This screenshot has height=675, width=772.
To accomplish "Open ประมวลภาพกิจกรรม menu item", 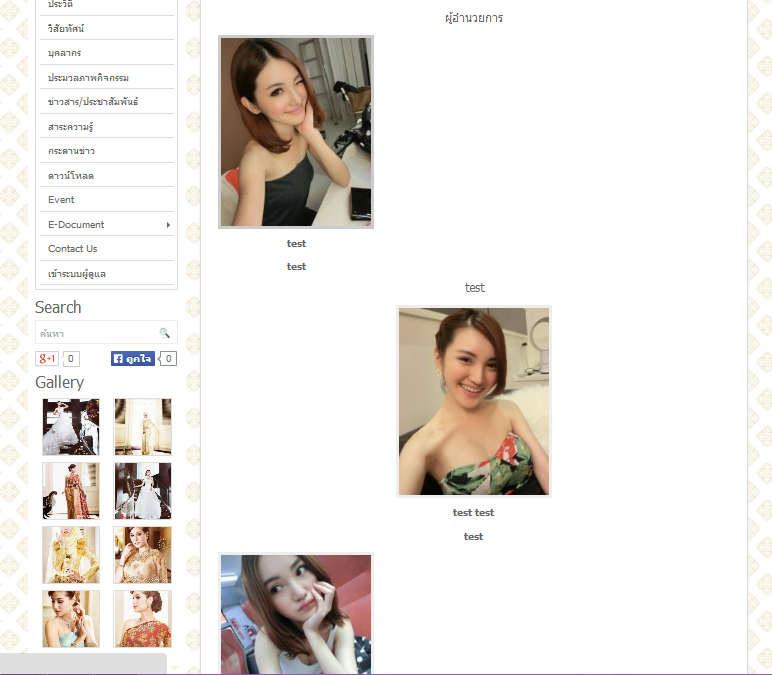I will (107, 77).
